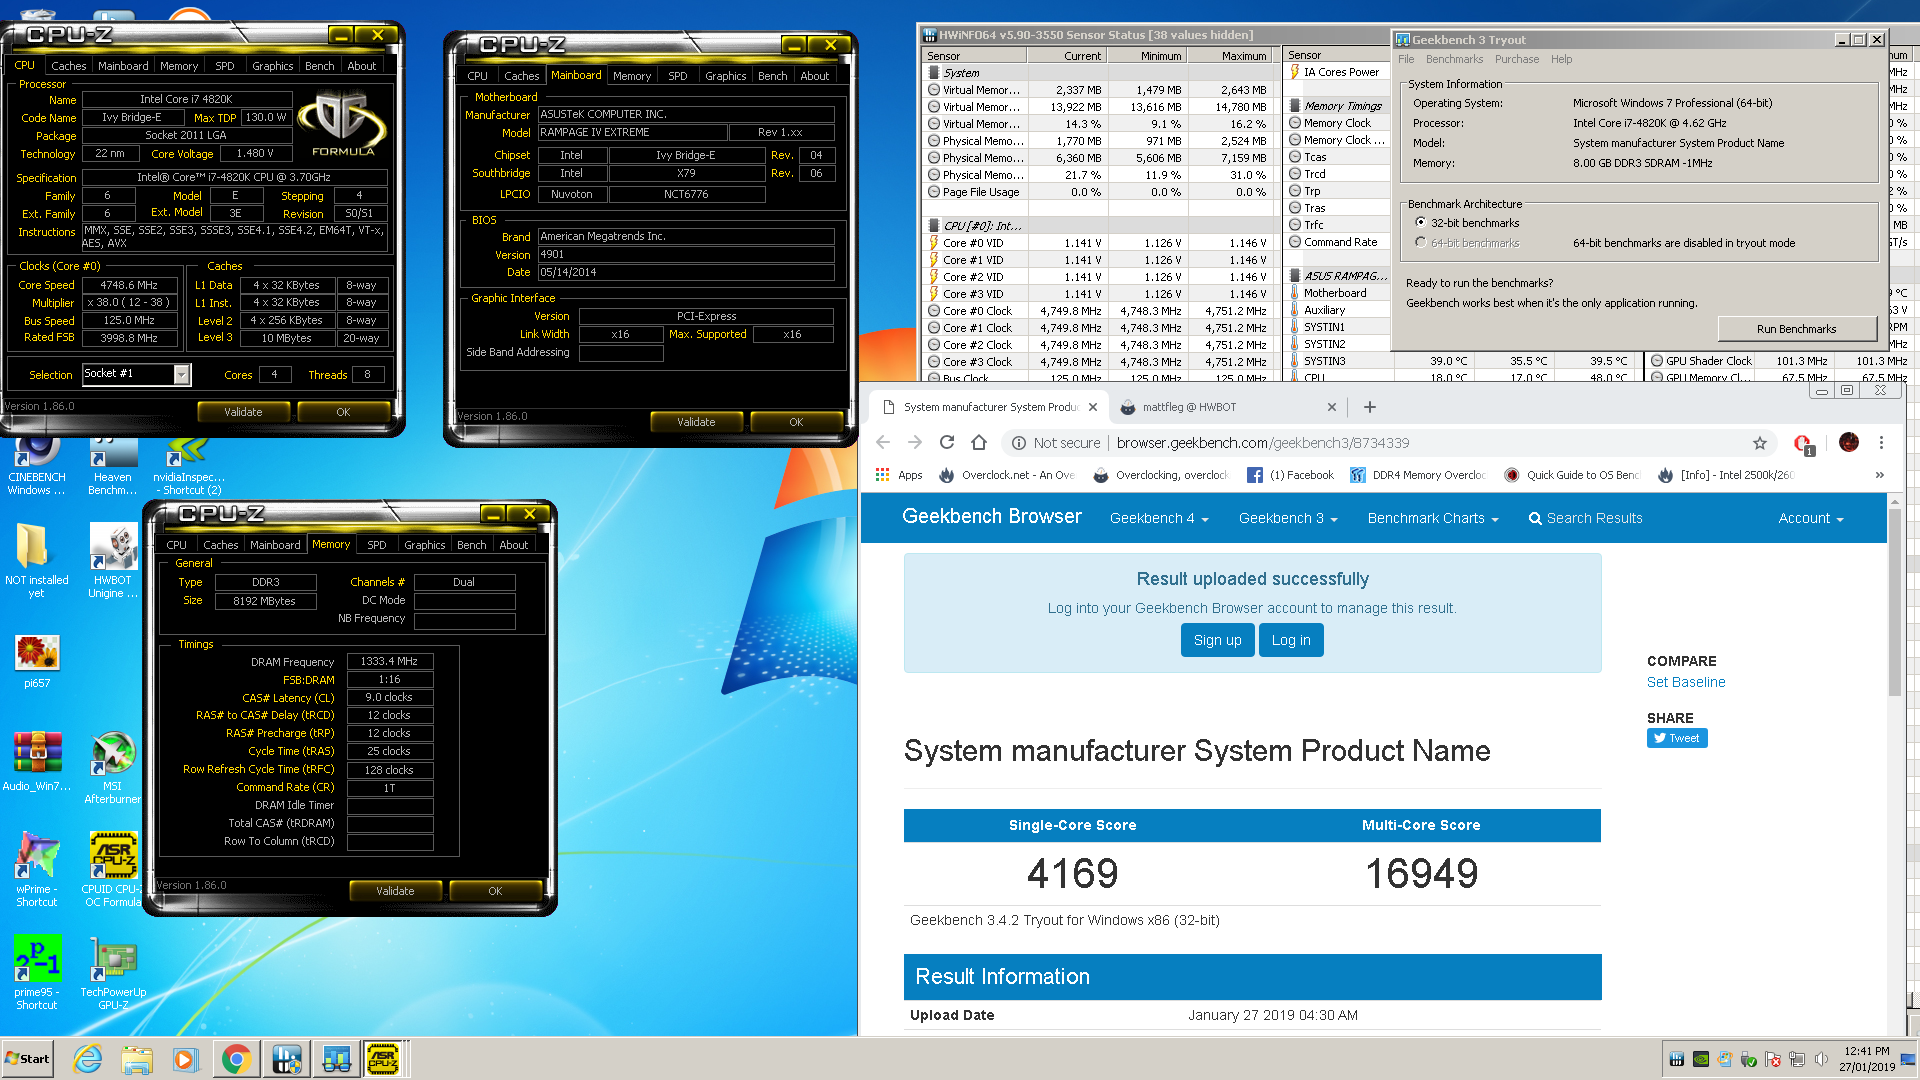The width and height of the screenshot is (1920, 1080).
Task: Open Google Chrome from the taskbar
Action: click(x=236, y=1059)
